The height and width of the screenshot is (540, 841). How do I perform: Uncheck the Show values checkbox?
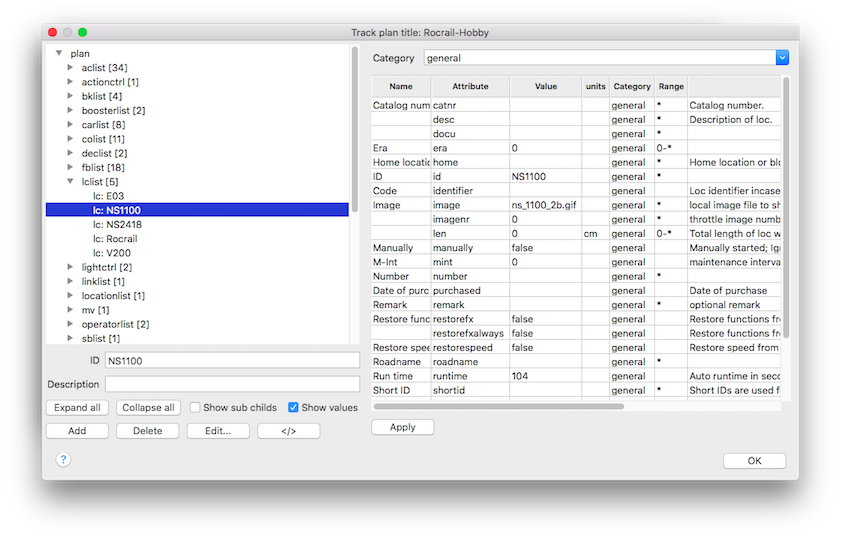coord(293,408)
